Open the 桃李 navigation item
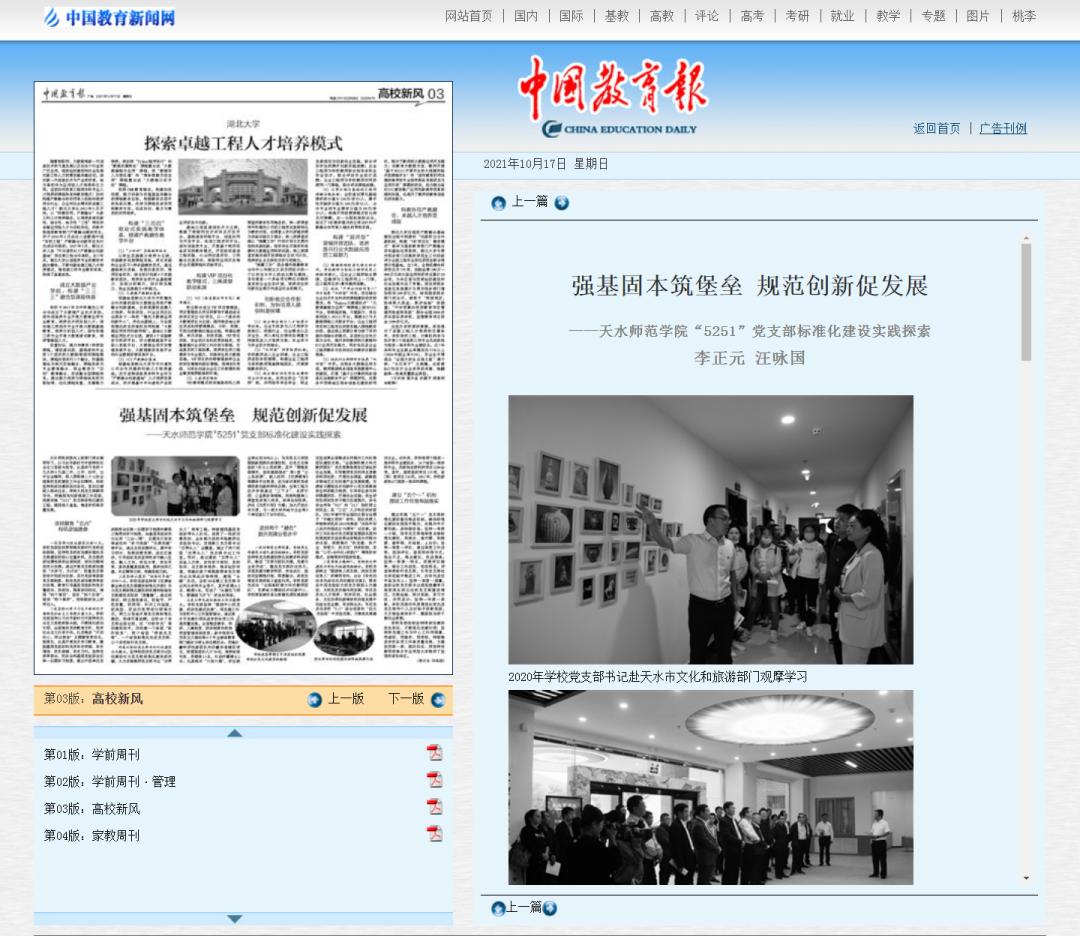The height and width of the screenshot is (936, 1080). pos(1024,16)
